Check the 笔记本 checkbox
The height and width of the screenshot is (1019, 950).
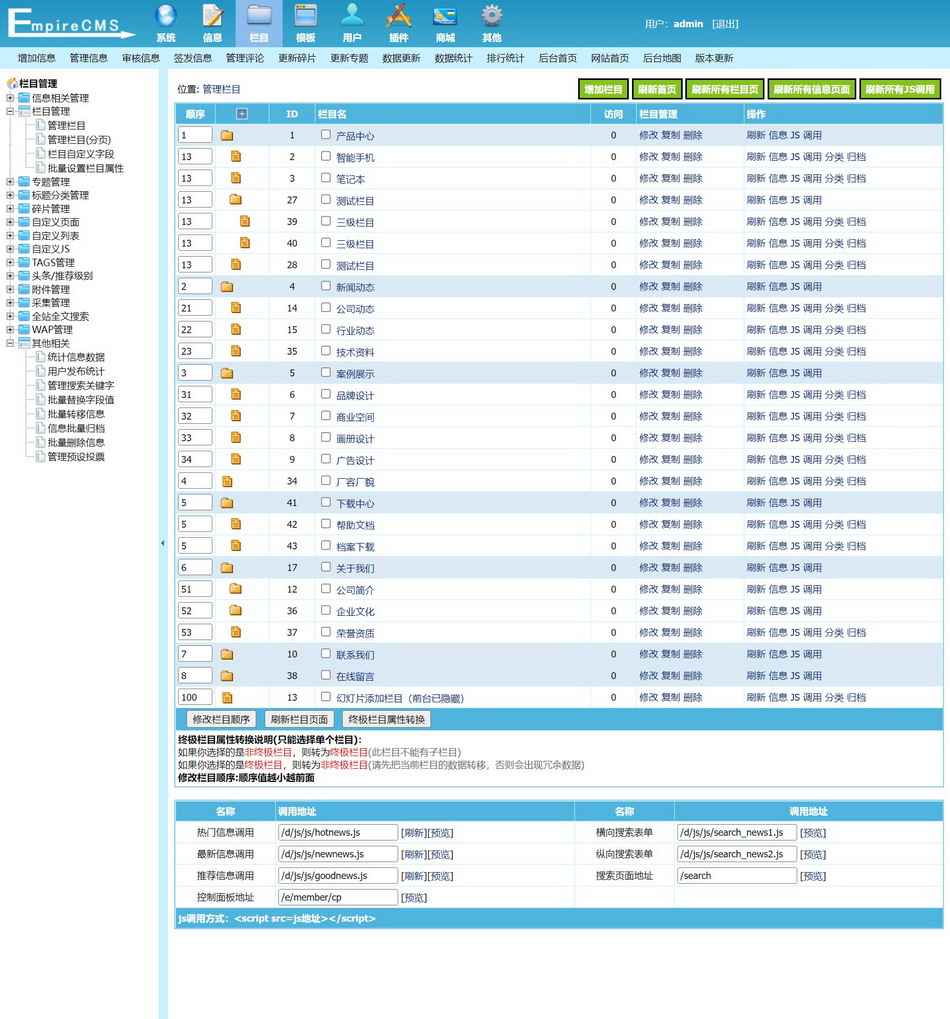tap(326, 177)
